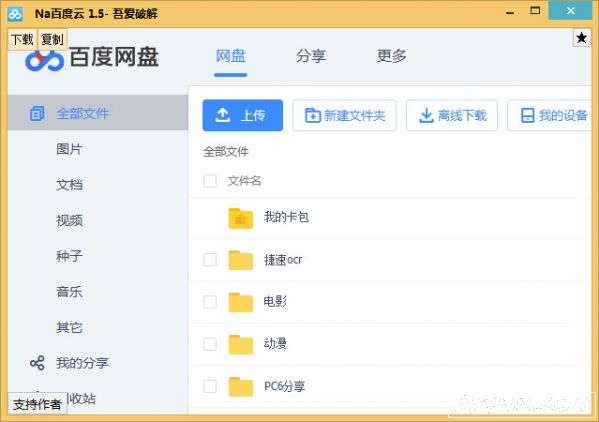Image resolution: width=599 pixels, height=422 pixels.
Task: Check the box beside 电影
Action: point(210,302)
